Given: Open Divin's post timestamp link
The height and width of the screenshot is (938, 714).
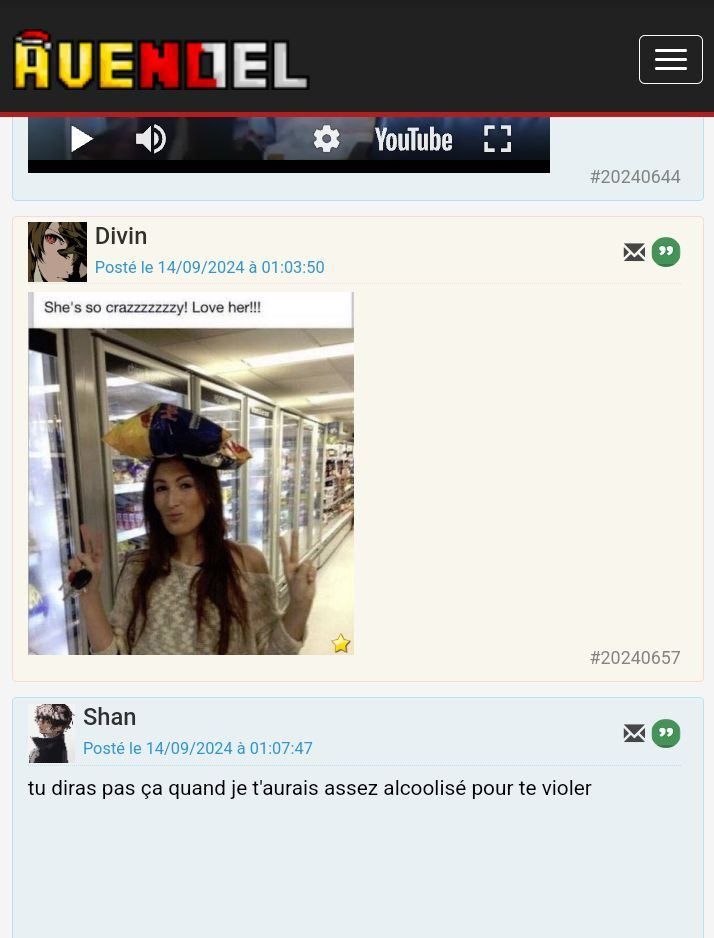Looking at the screenshot, I should pyautogui.click(x=209, y=267).
